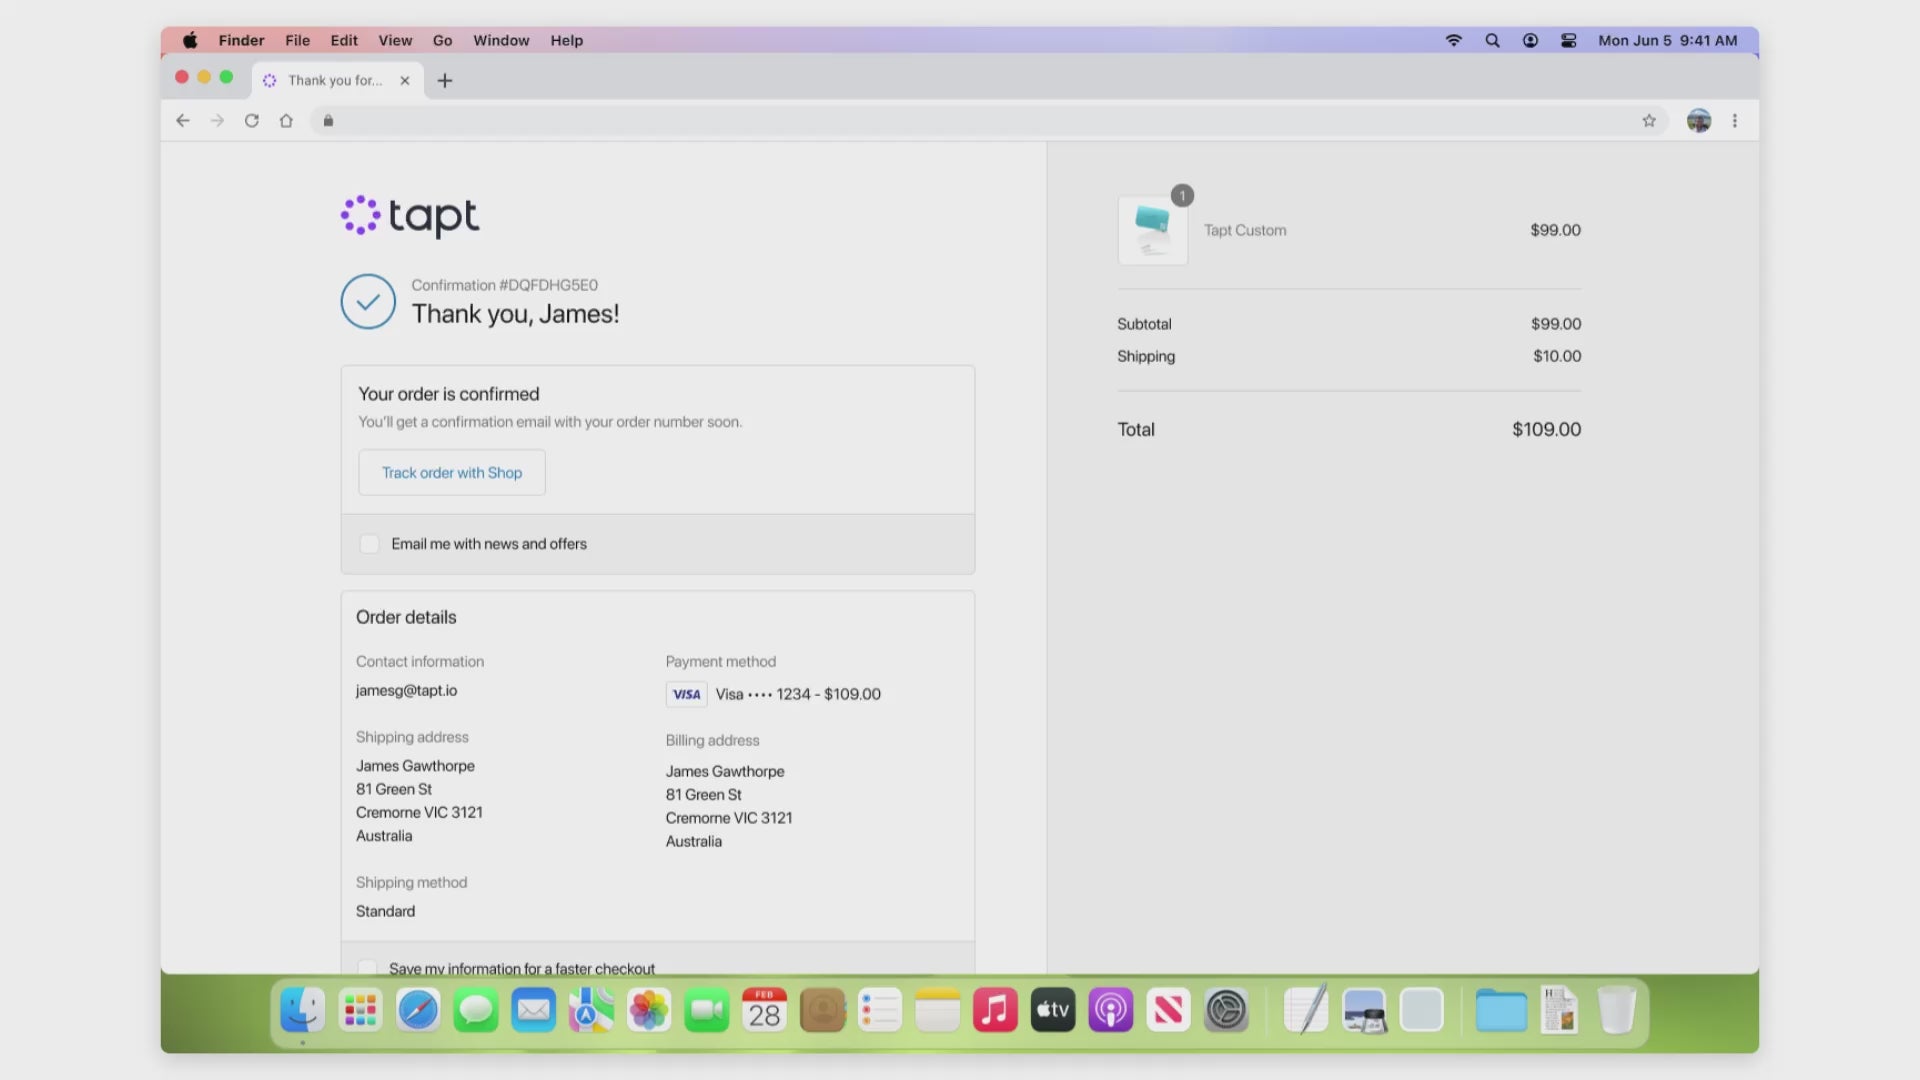Click the Subtotal $99.00 value

click(1556, 324)
